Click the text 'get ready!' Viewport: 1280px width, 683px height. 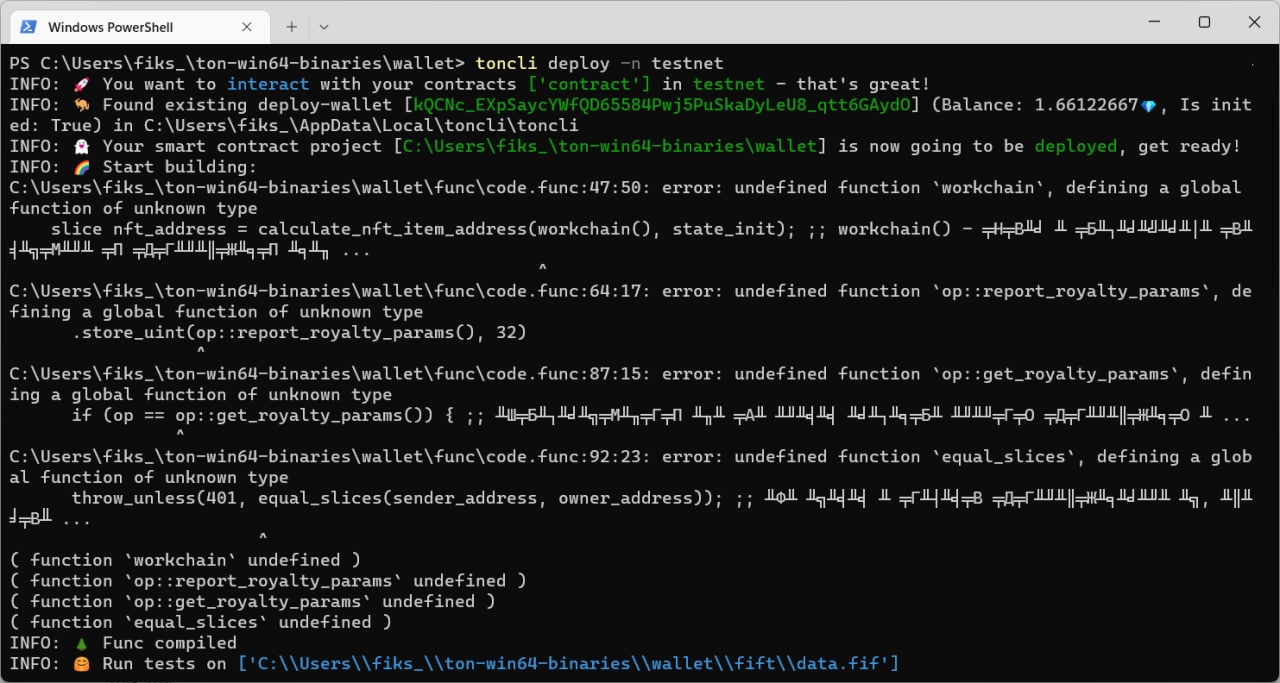(1190, 146)
